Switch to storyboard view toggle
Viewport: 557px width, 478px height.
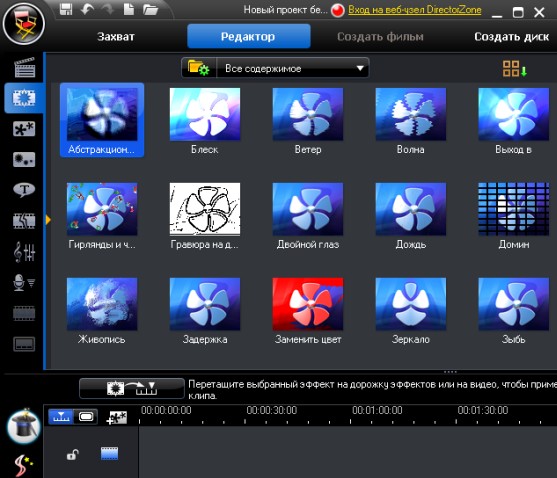pos(86,416)
